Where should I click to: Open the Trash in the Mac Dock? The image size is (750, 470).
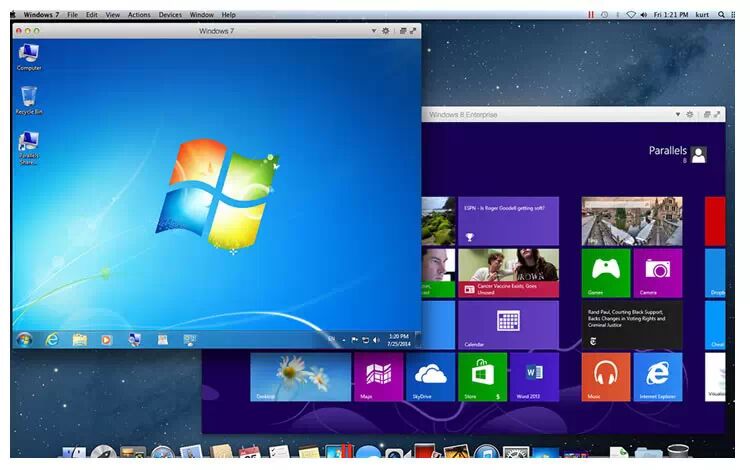click(x=677, y=451)
